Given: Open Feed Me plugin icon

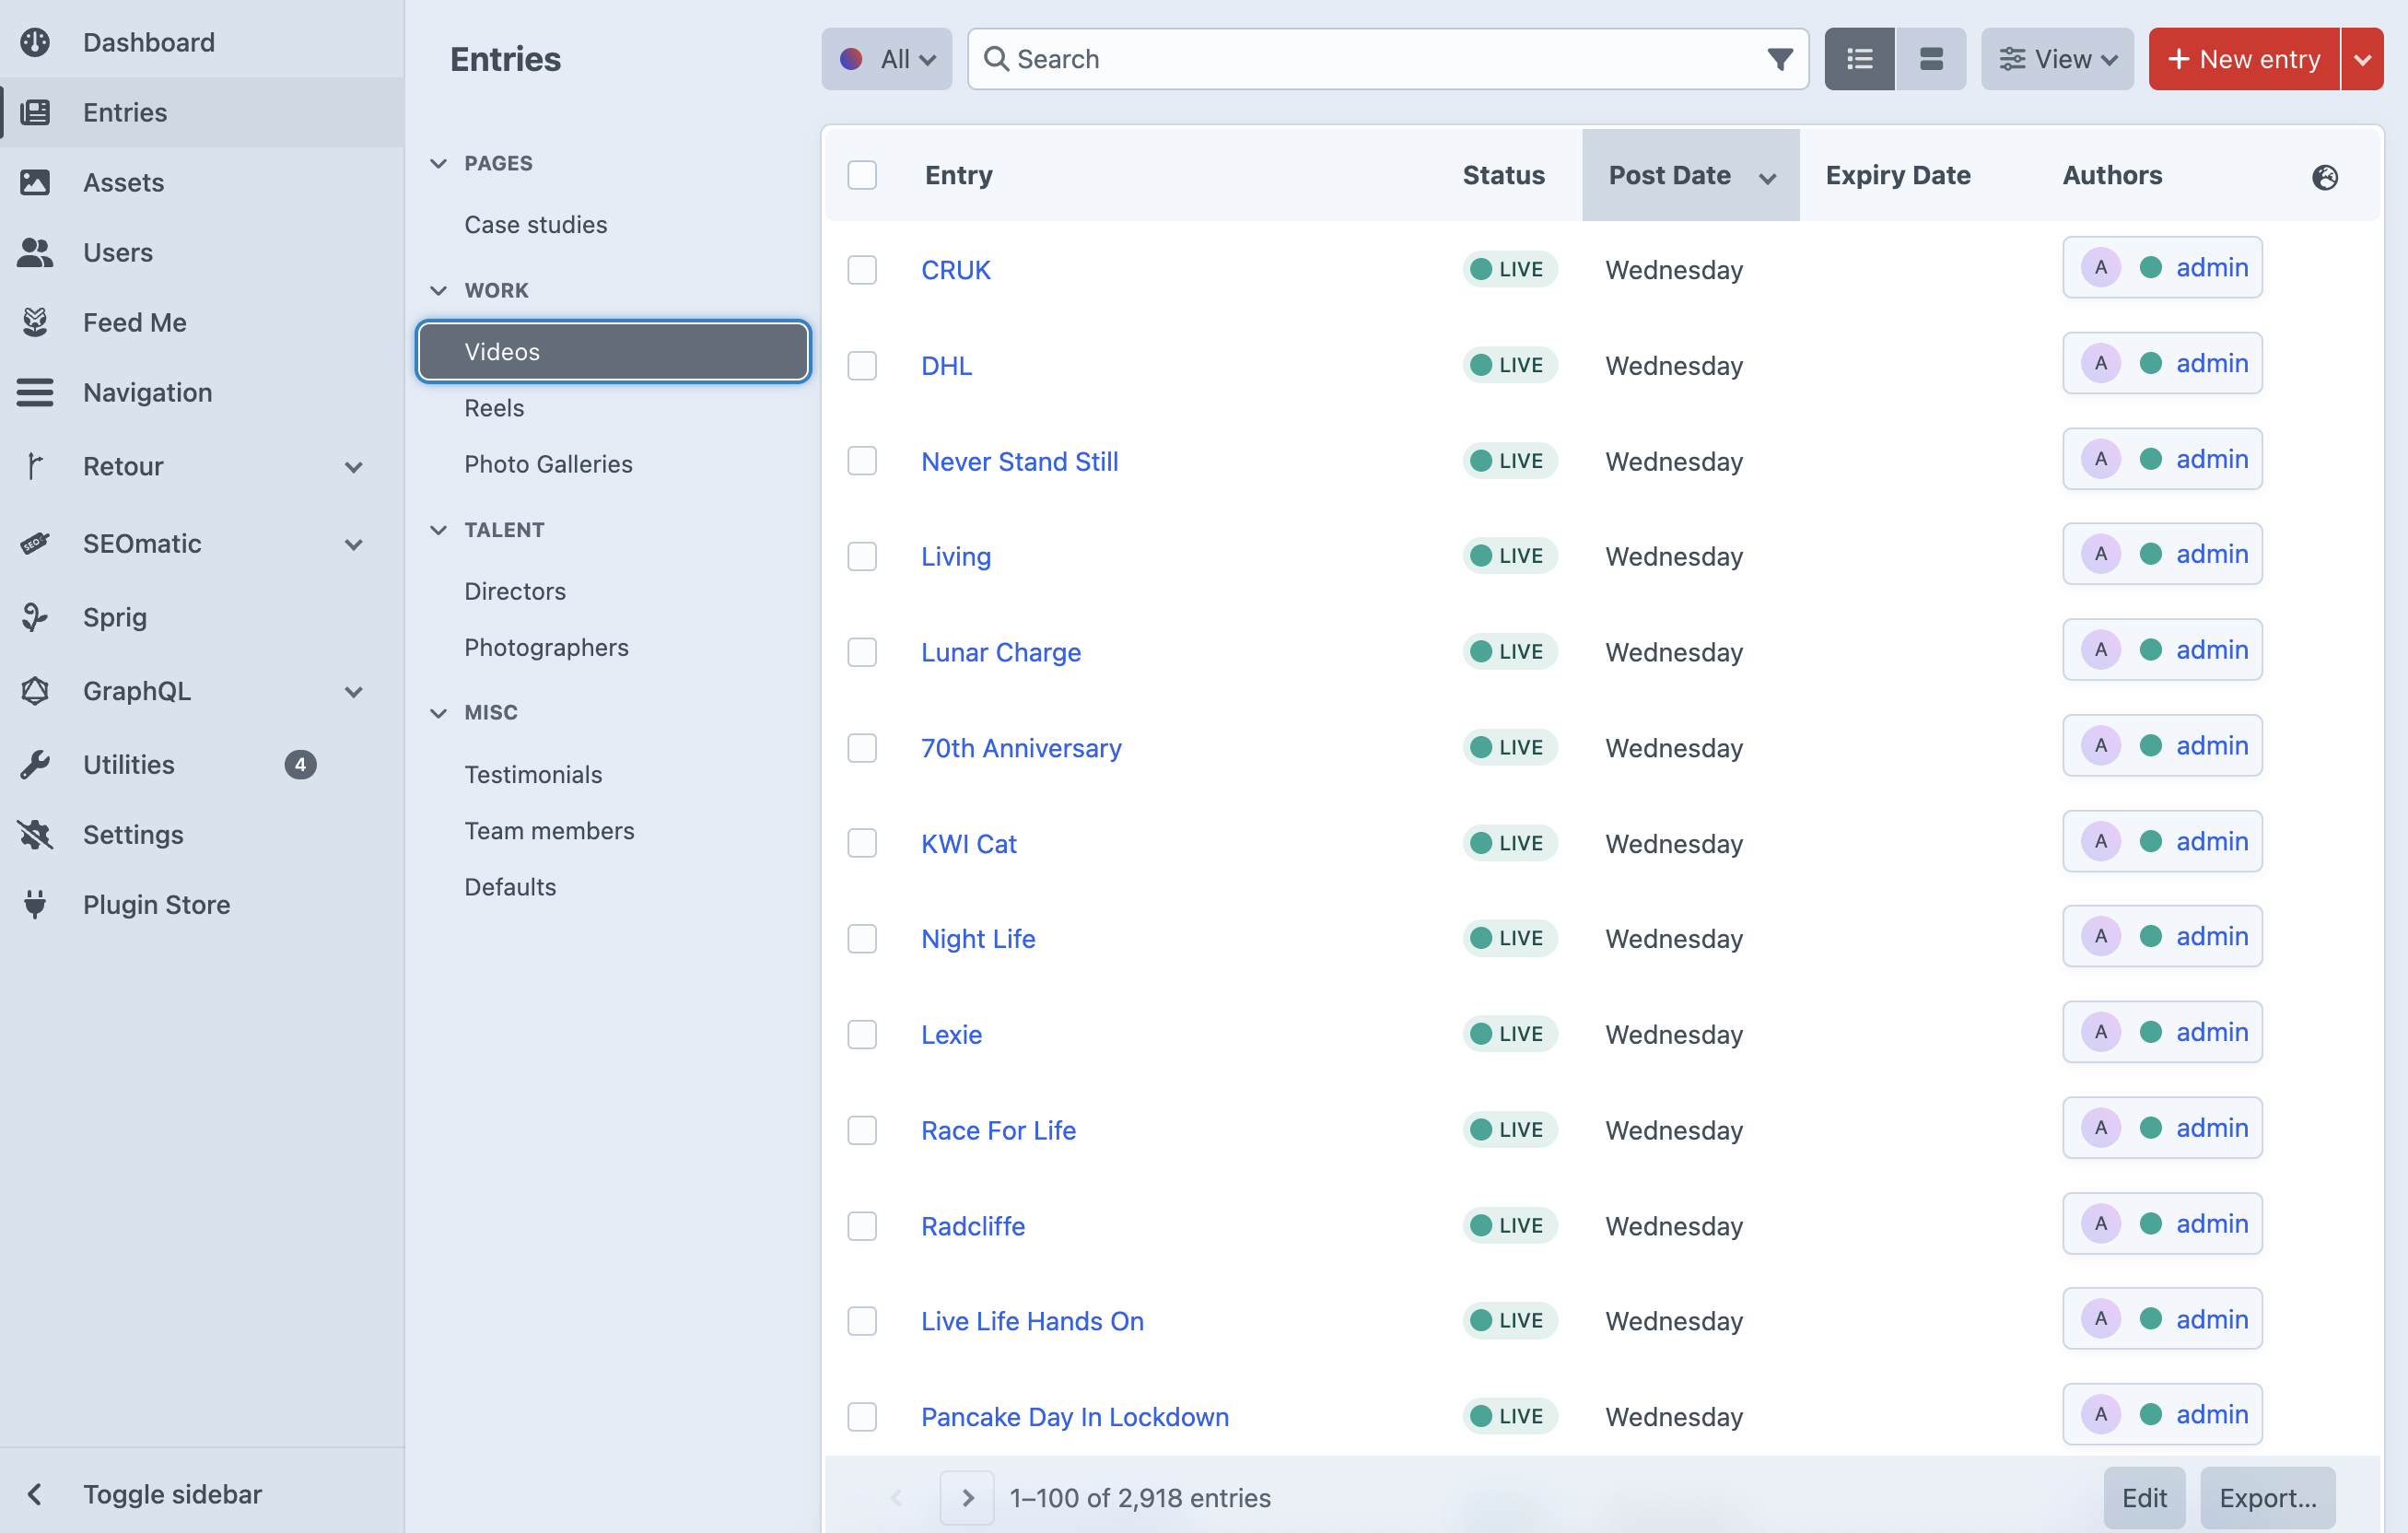Looking at the screenshot, I should coord(35,322).
